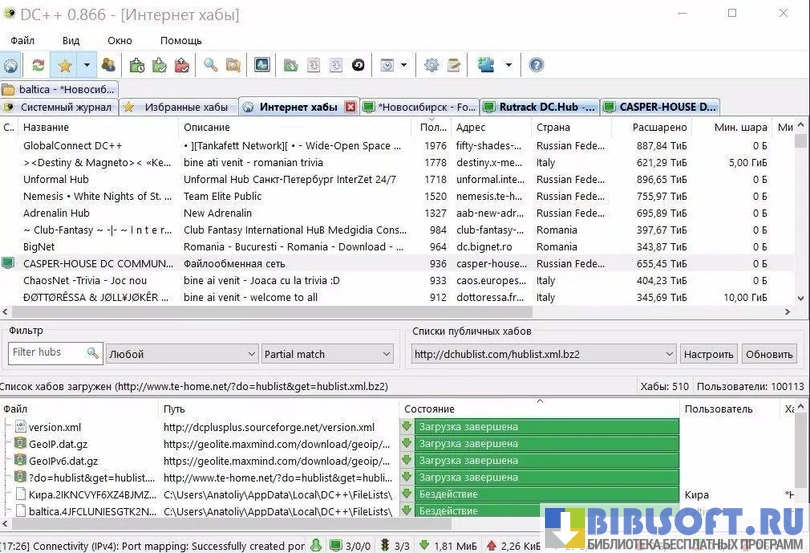
Task: Click the Public Hubs globe toolbar icon
Action: pos(11,65)
